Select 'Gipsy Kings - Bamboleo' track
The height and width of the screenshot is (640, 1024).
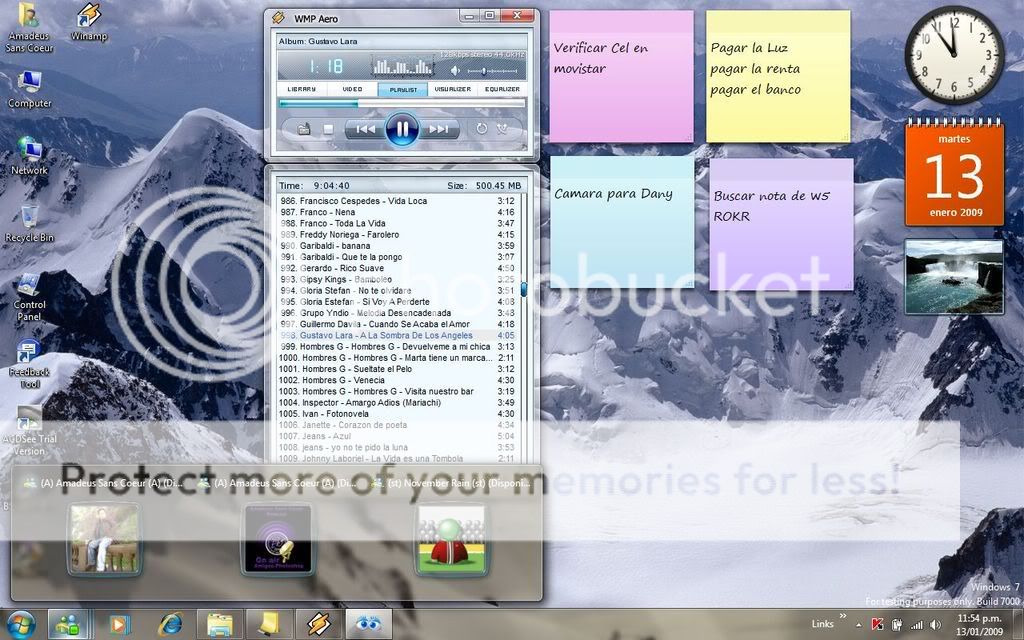coord(397,280)
